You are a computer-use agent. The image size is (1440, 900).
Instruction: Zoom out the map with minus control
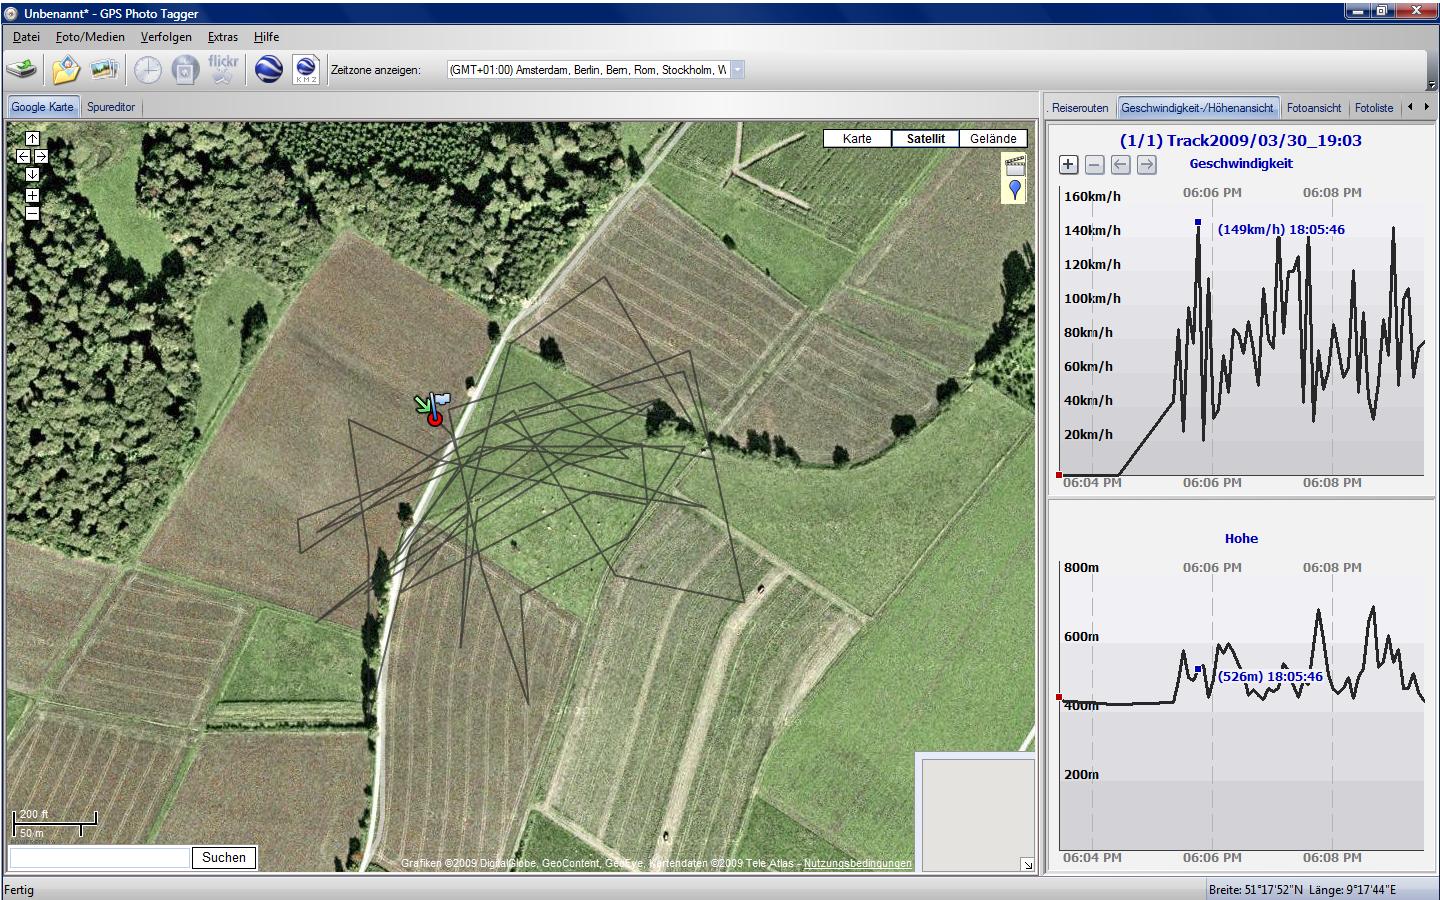click(32, 213)
